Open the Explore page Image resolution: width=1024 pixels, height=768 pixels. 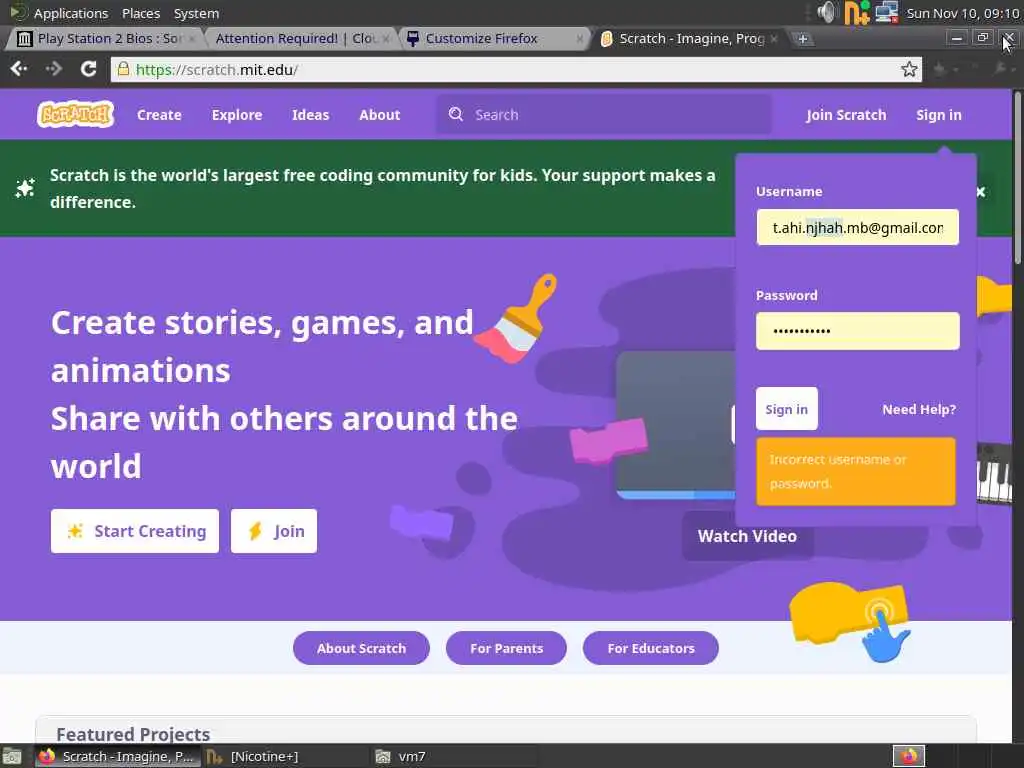[237, 115]
